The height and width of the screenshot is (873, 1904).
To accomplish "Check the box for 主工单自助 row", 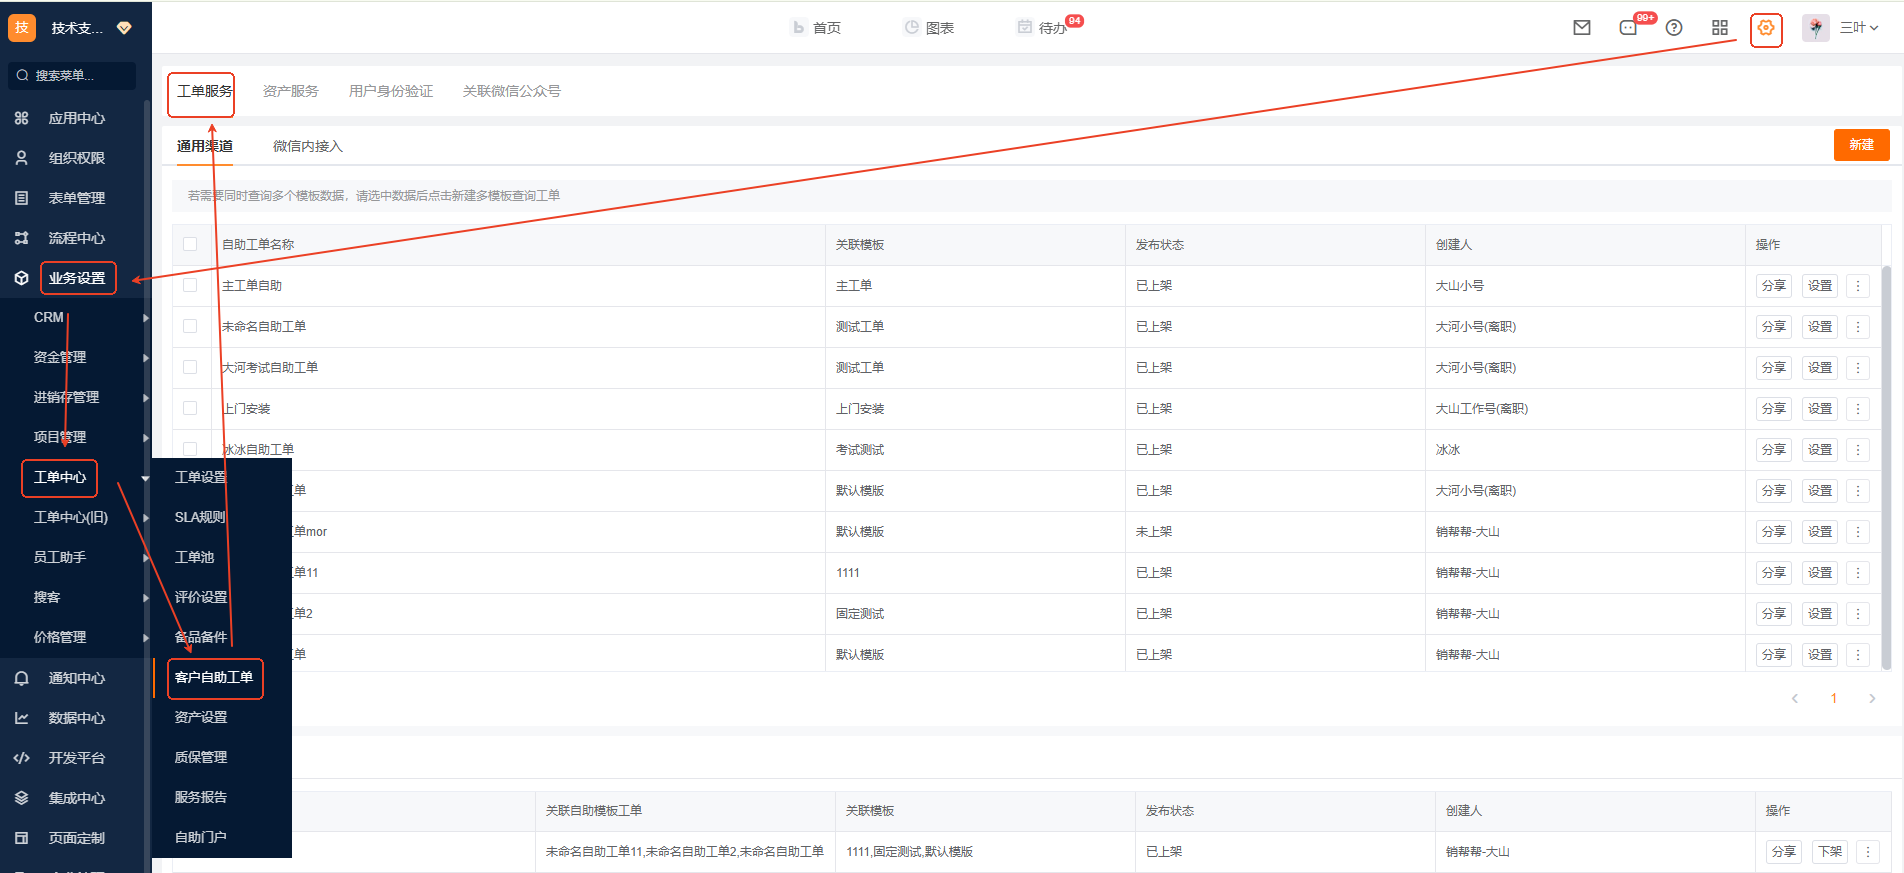I will (190, 285).
